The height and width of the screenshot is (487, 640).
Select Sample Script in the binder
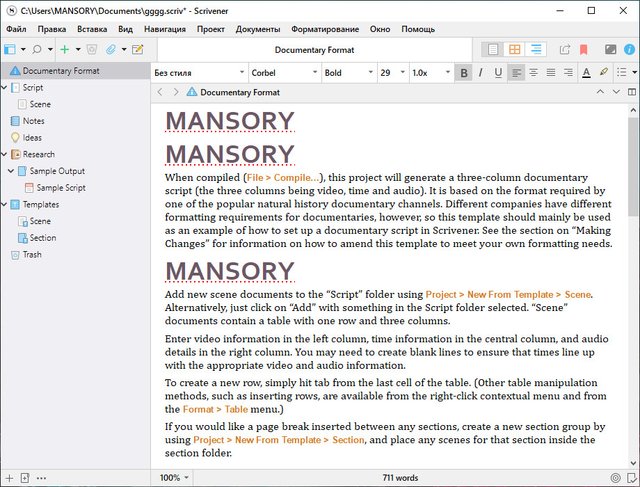tap(61, 188)
